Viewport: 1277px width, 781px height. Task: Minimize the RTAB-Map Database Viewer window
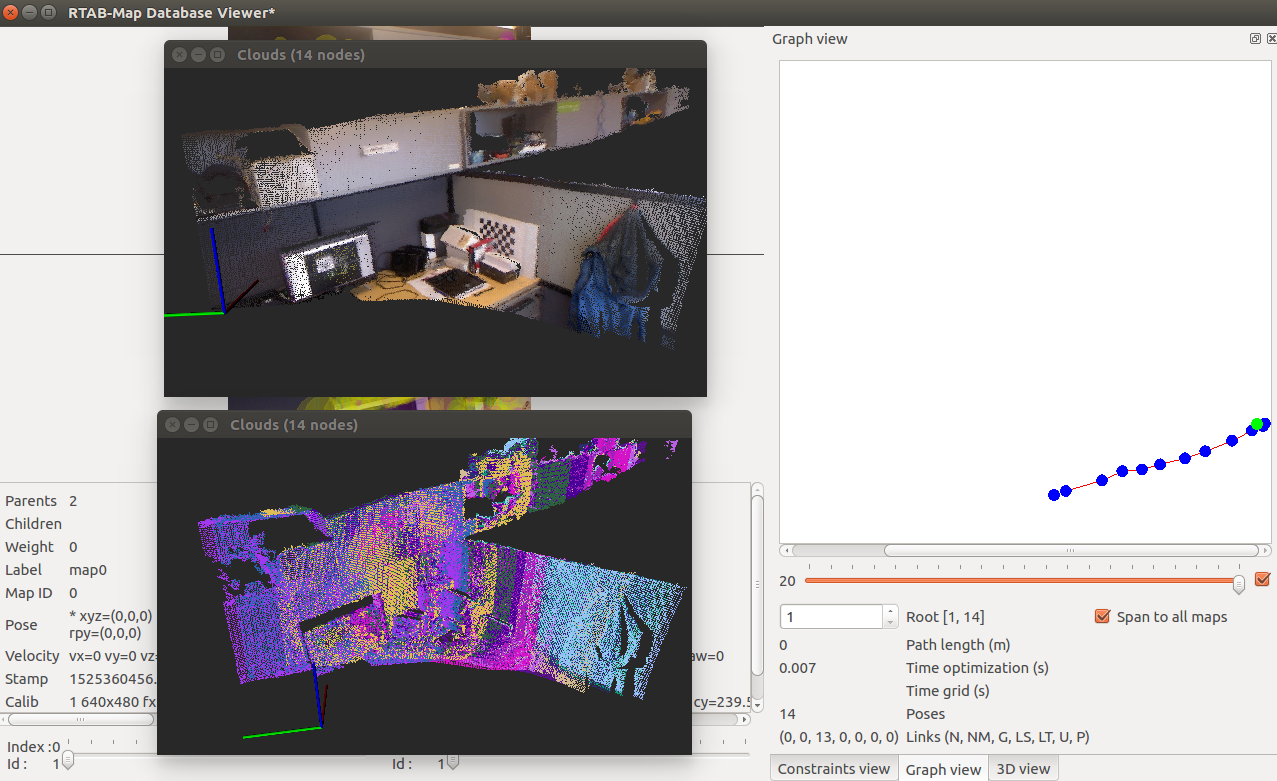[30, 12]
